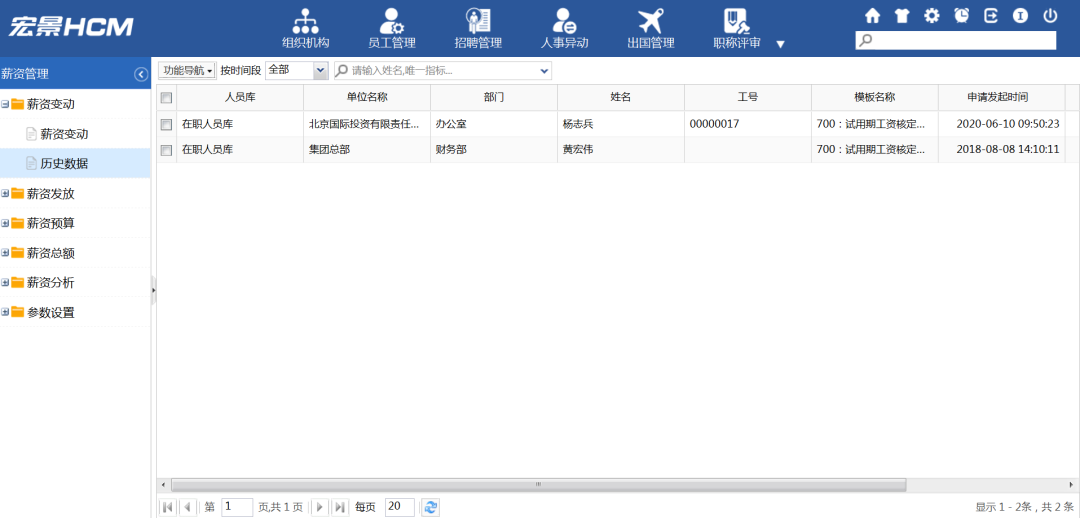Tick the checkbox for 杨志兵 row
This screenshot has width=1080, height=518.
pyautogui.click(x=167, y=124)
